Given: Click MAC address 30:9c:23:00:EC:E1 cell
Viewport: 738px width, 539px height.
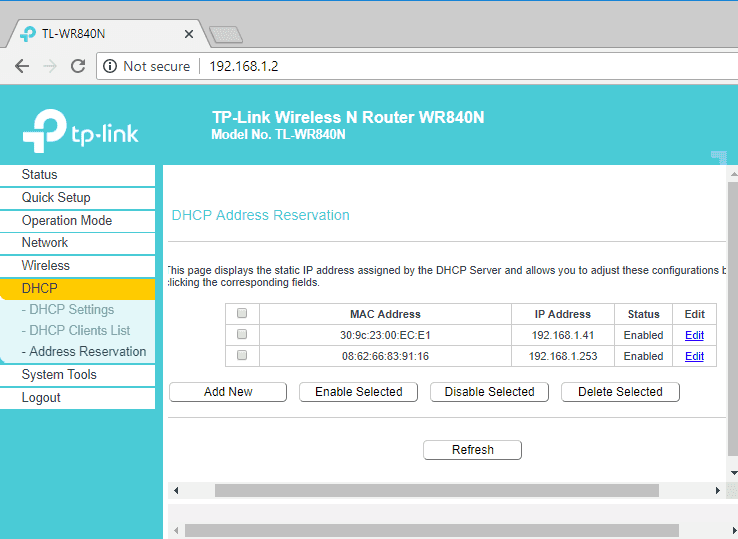Looking at the screenshot, I should click(385, 335).
